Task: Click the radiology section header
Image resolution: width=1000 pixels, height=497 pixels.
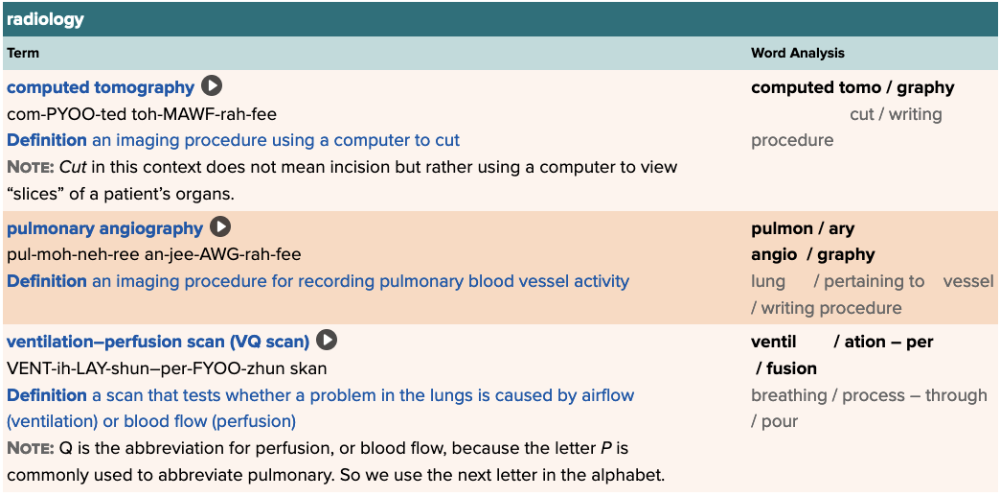Action: (46, 19)
